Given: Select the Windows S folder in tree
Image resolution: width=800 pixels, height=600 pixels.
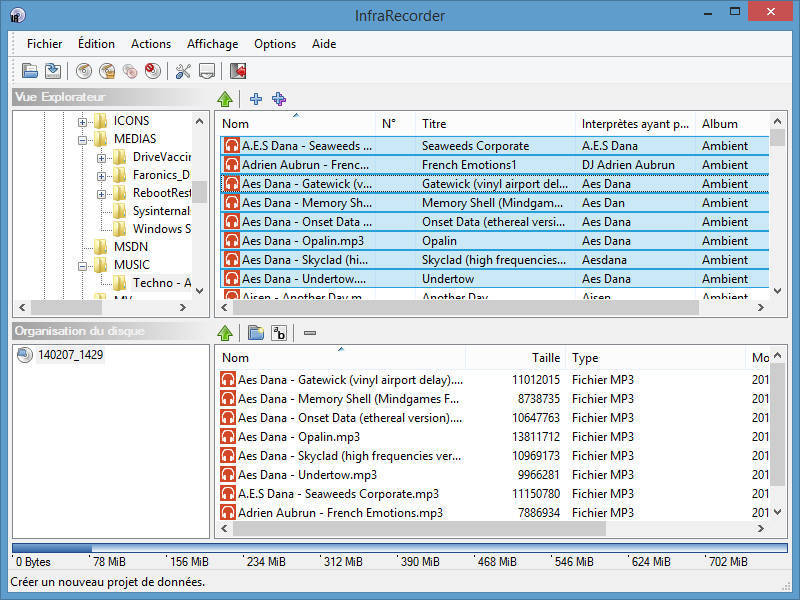Looking at the screenshot, I should [161, 229].
